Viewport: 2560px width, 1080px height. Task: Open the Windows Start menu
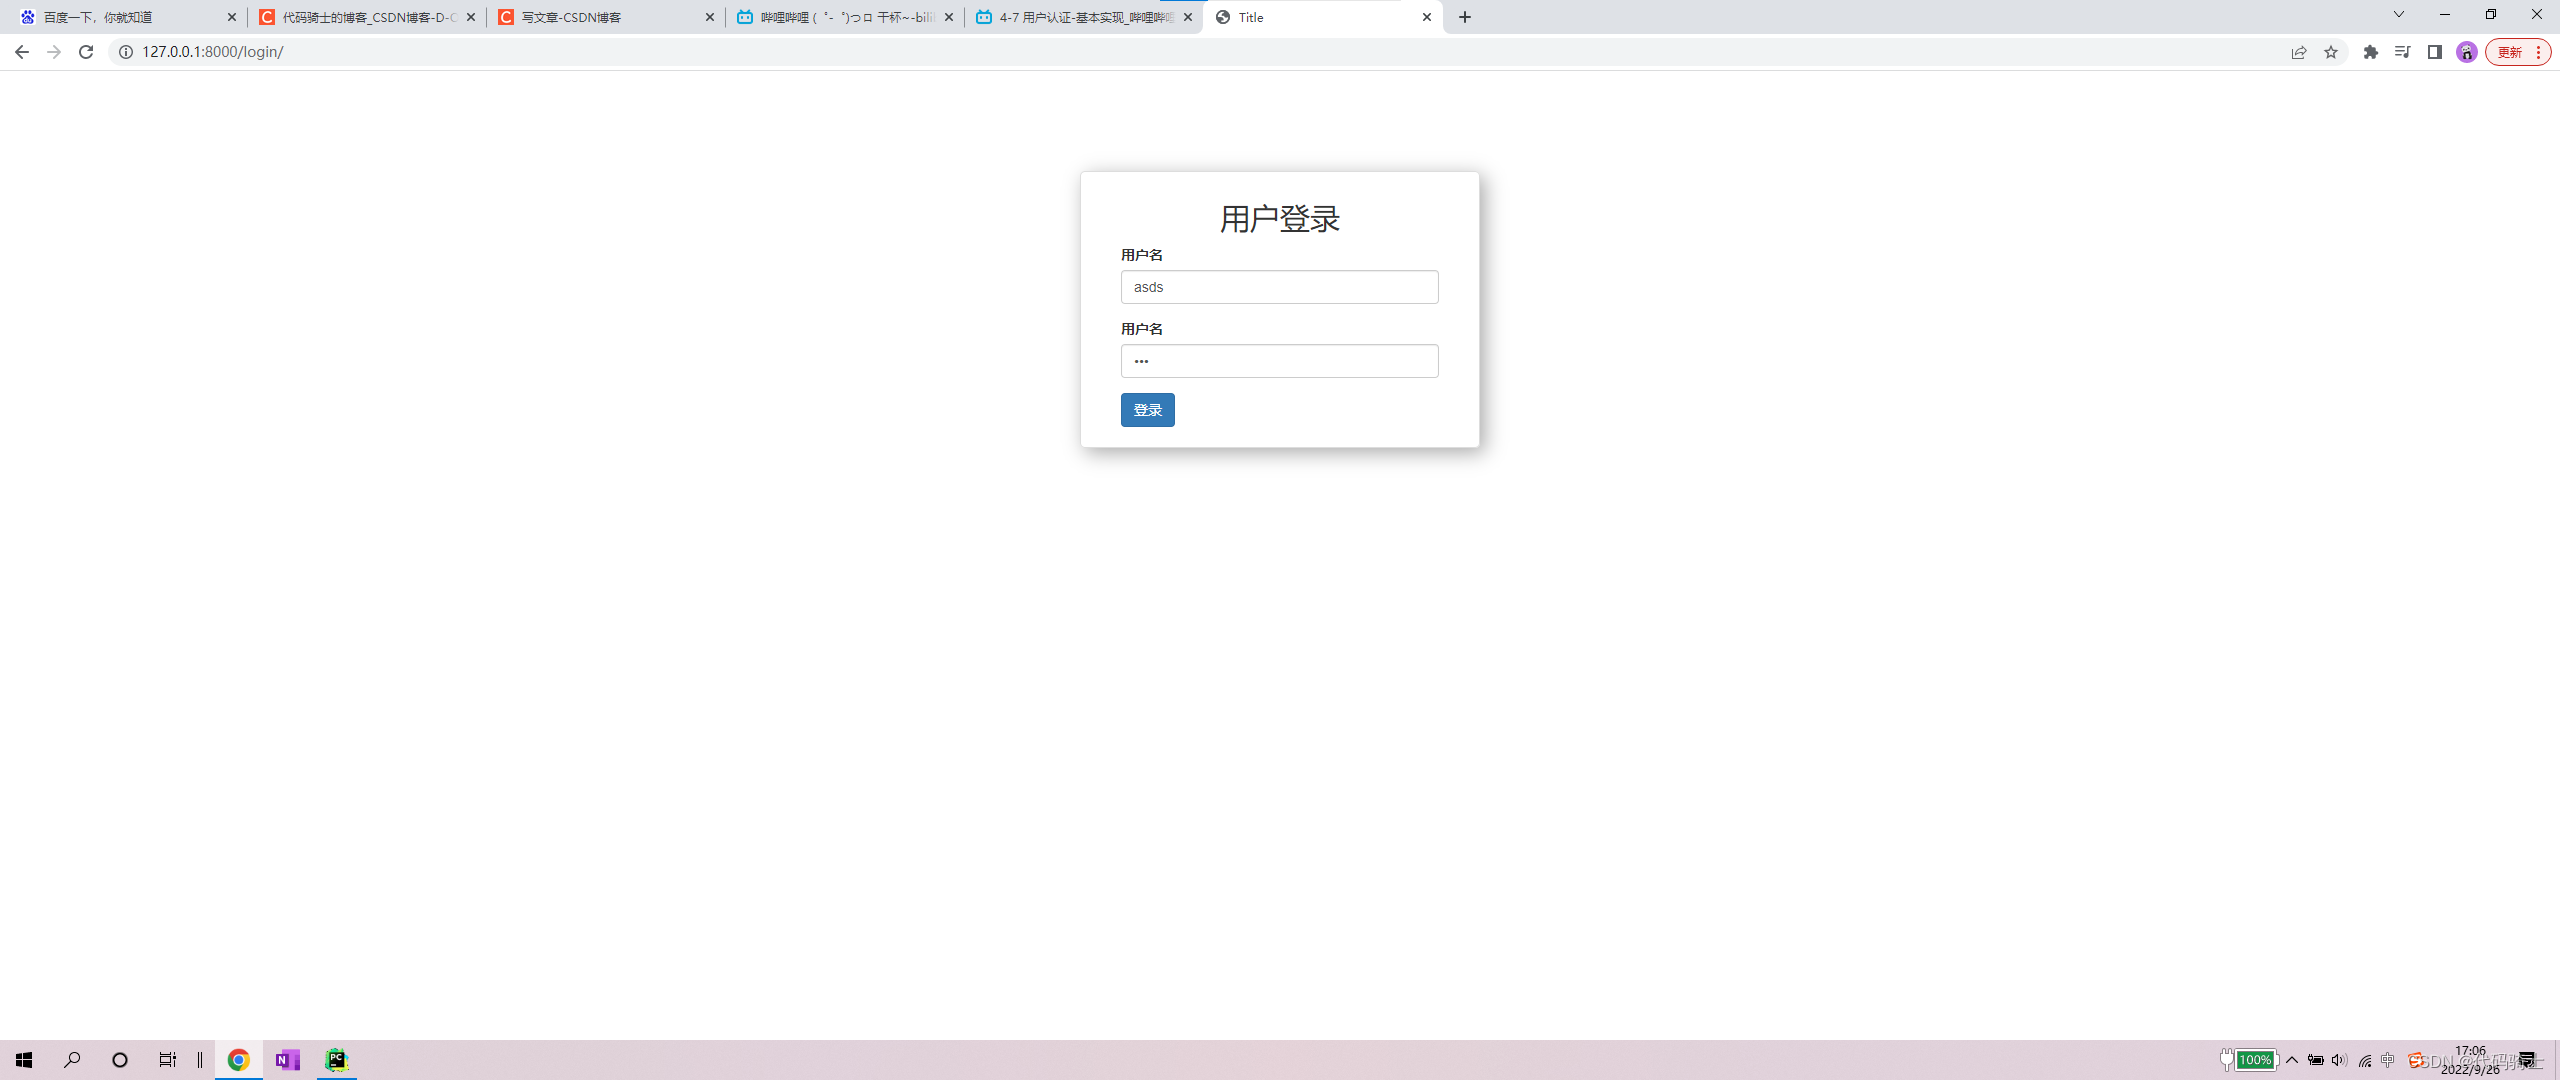point(24,1060)
